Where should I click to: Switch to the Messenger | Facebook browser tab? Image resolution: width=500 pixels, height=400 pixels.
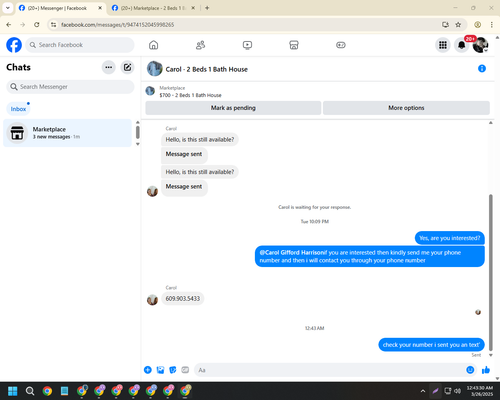pos(61,8)
